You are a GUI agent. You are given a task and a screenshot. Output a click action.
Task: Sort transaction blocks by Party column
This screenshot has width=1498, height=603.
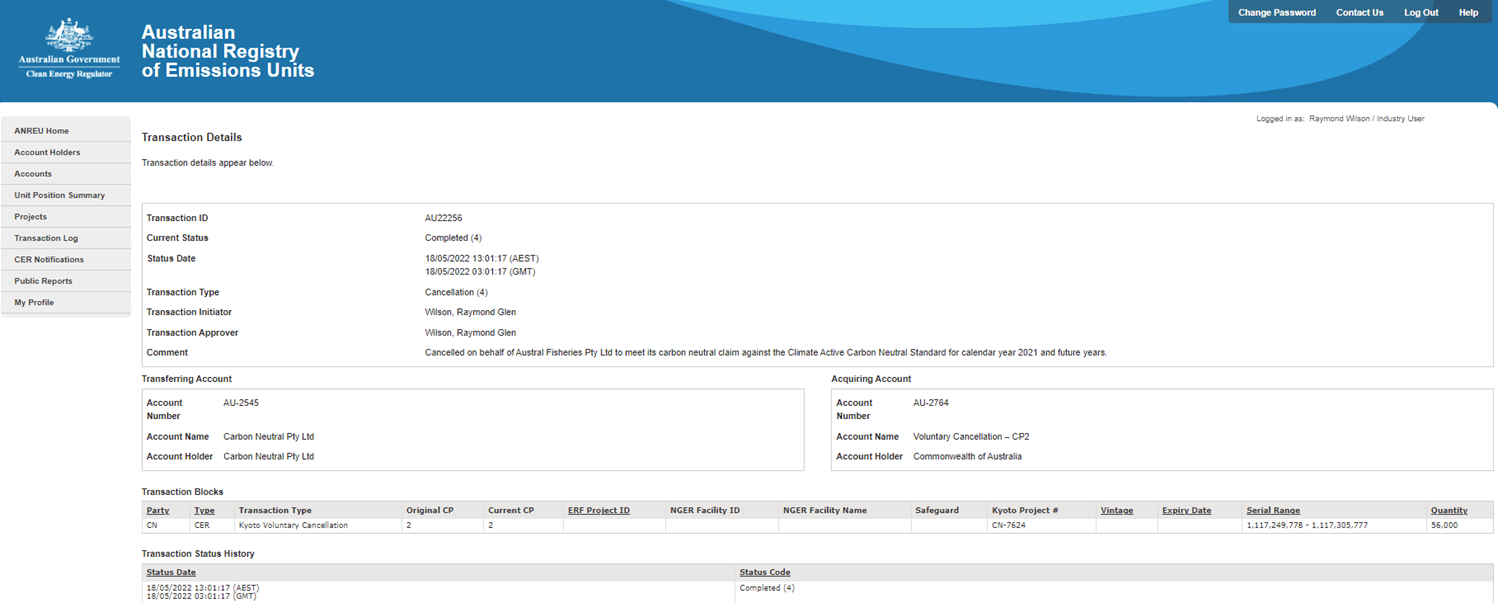point(158,510)
